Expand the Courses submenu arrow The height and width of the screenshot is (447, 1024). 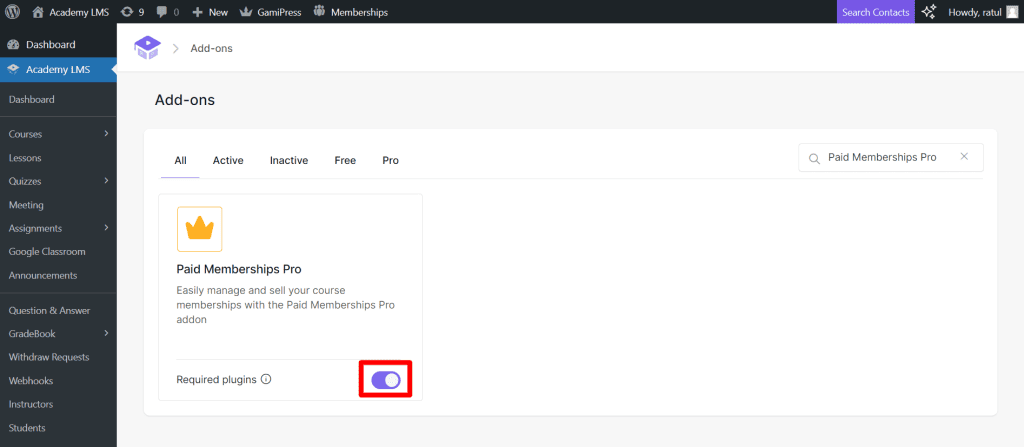point(106,134)
